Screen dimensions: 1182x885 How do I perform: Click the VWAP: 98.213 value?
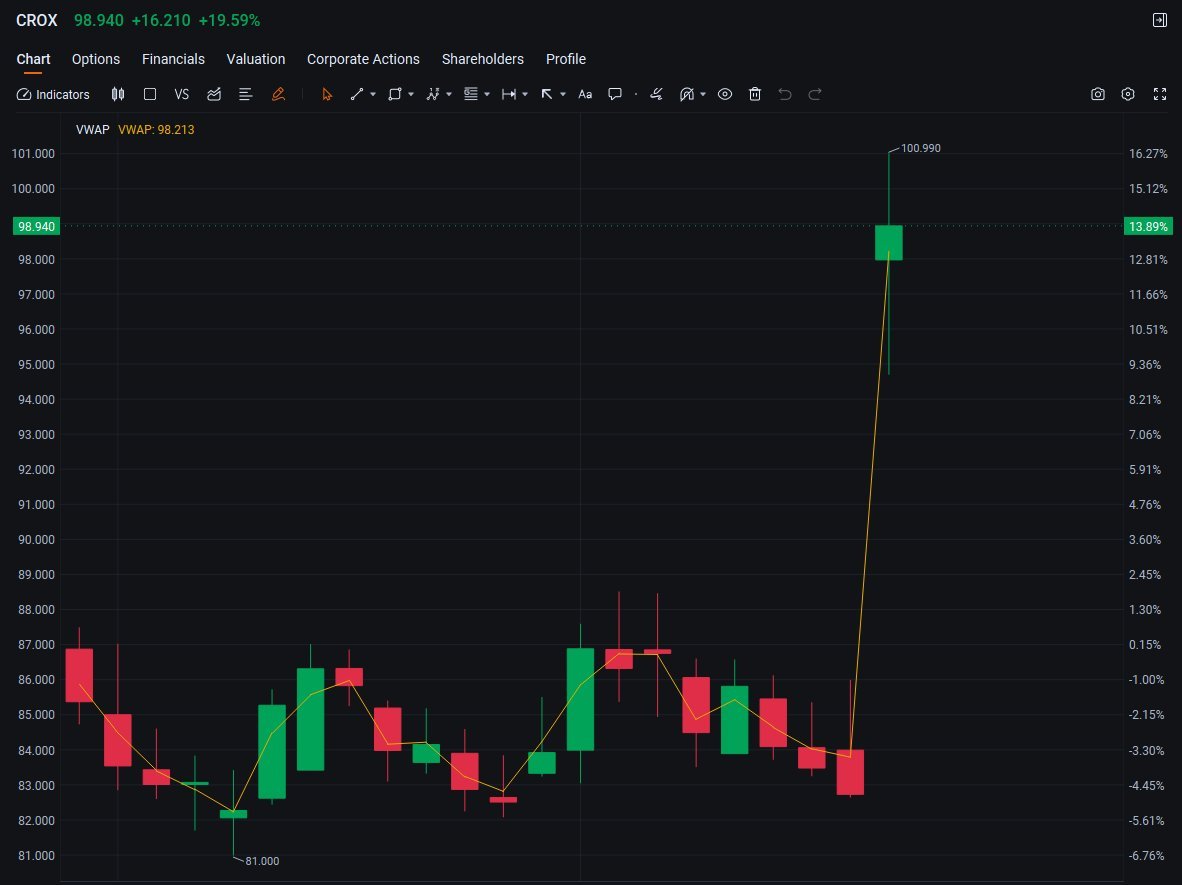pyautogui.click(x=156, y=130)
